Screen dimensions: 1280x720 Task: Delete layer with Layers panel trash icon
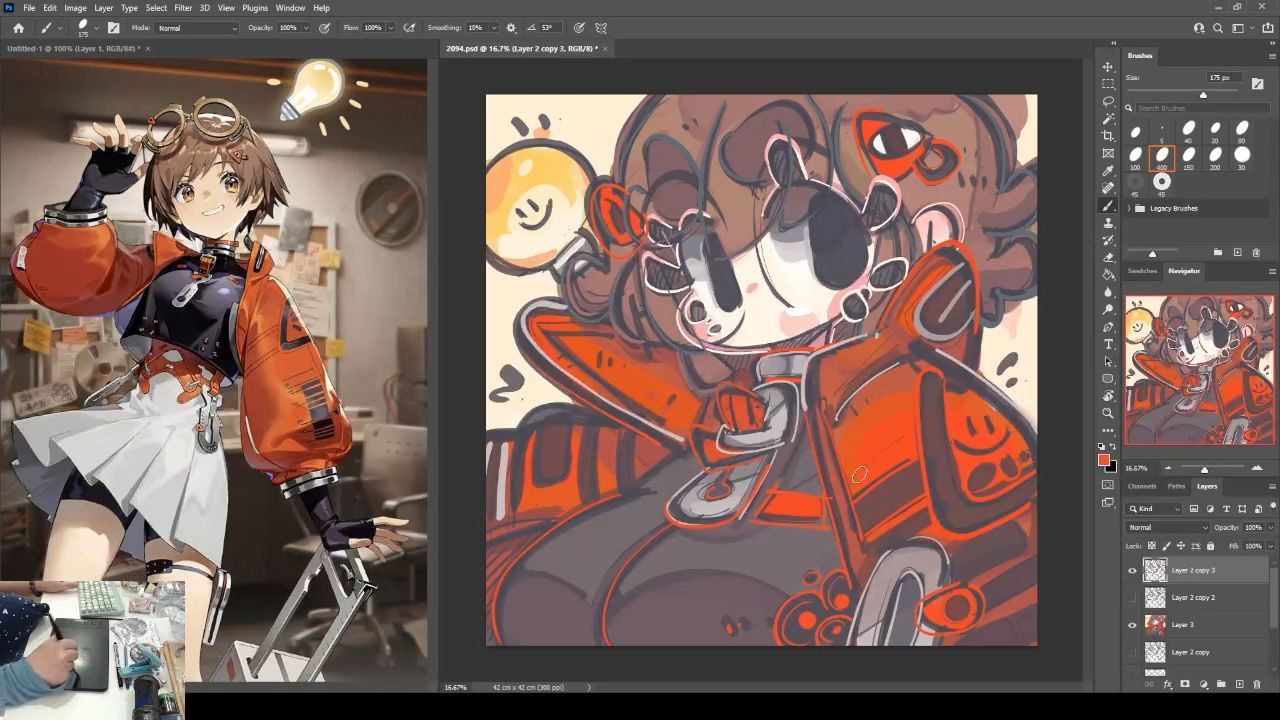tap(1257, 685)
